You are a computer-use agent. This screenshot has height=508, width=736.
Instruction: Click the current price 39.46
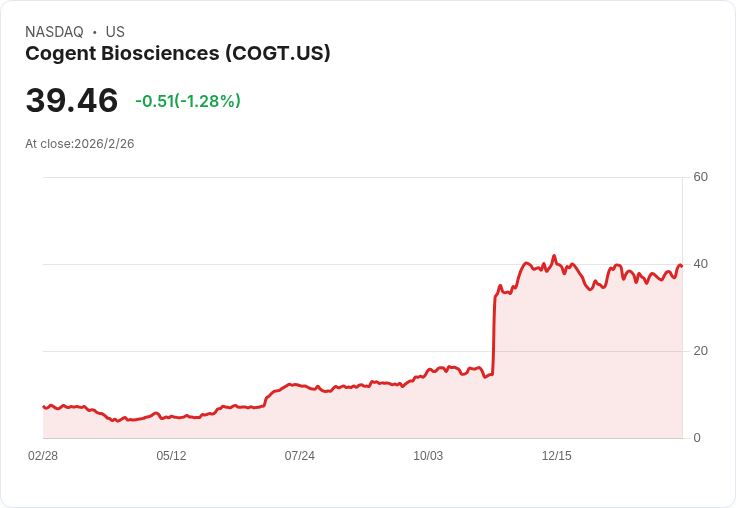click(72, 101)
